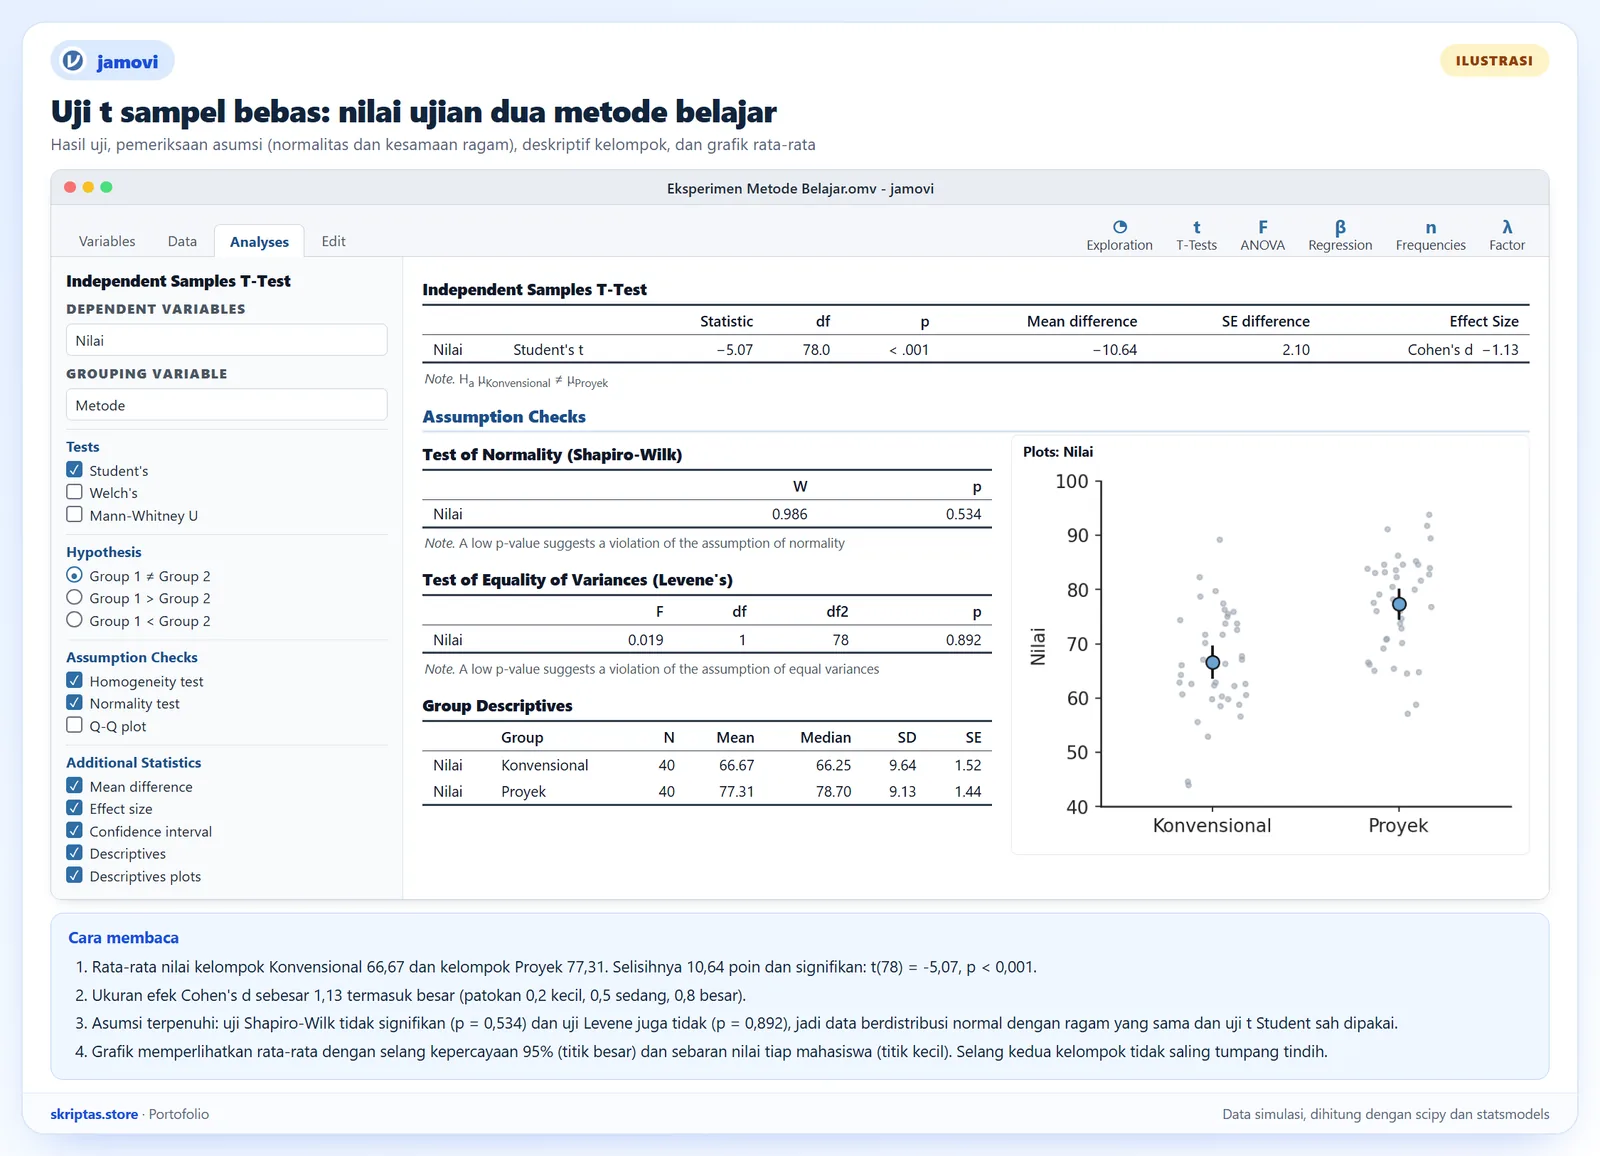
Task: Uncheck the Student's test checkbox
Action: 74,470
